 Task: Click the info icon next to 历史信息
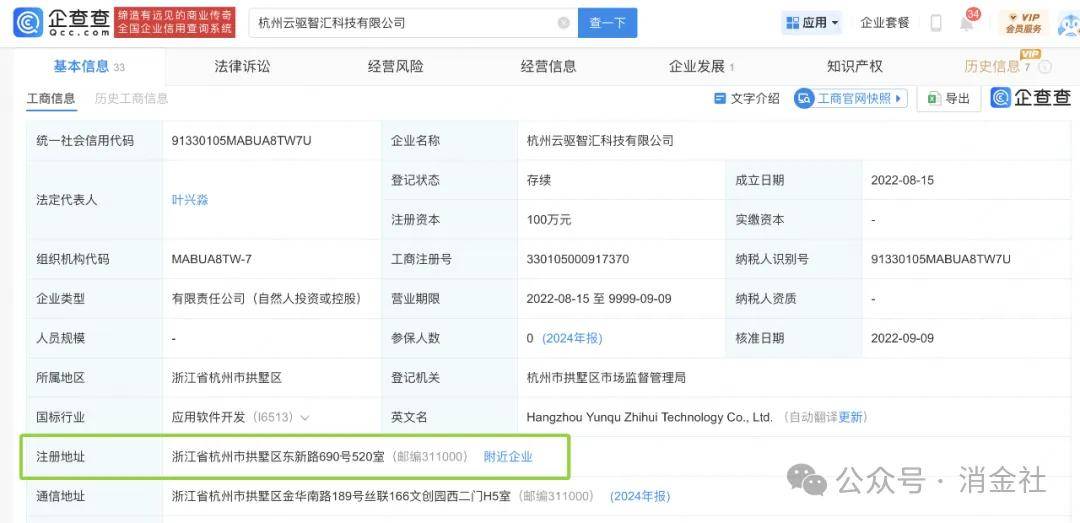(1045, 67)
